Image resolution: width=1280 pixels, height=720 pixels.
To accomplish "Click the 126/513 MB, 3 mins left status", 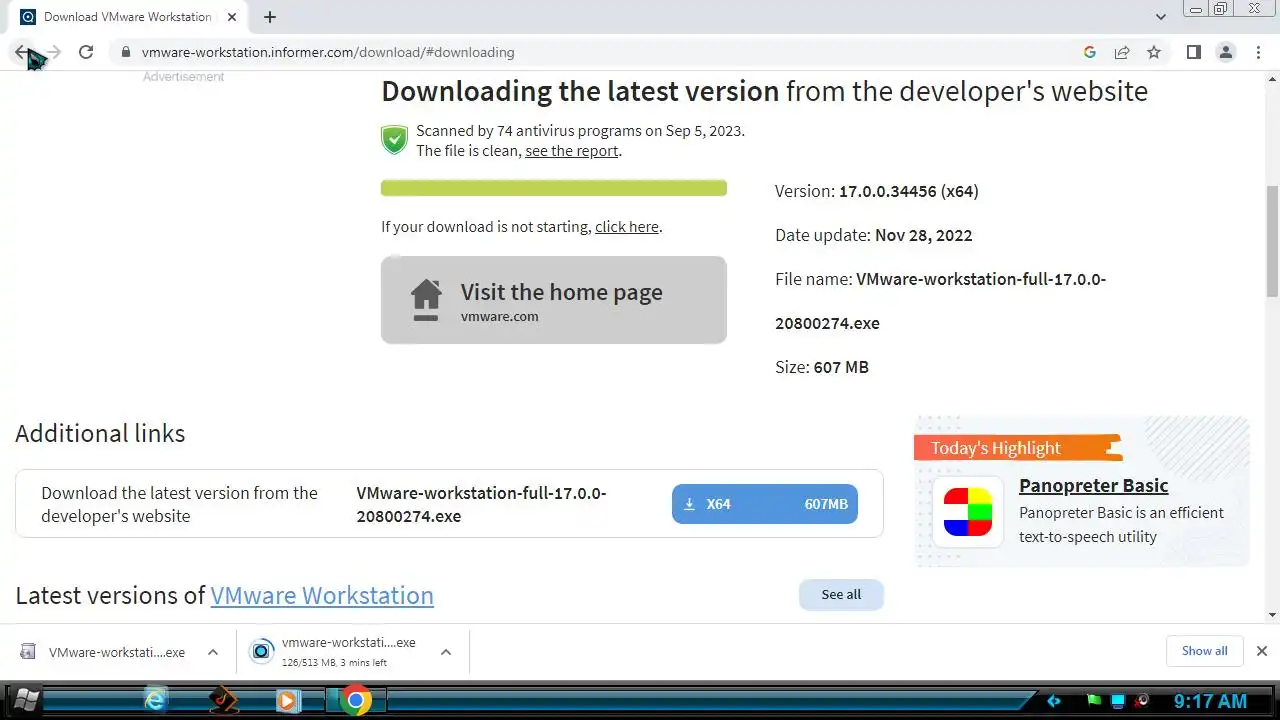I will tap(334, 662).
